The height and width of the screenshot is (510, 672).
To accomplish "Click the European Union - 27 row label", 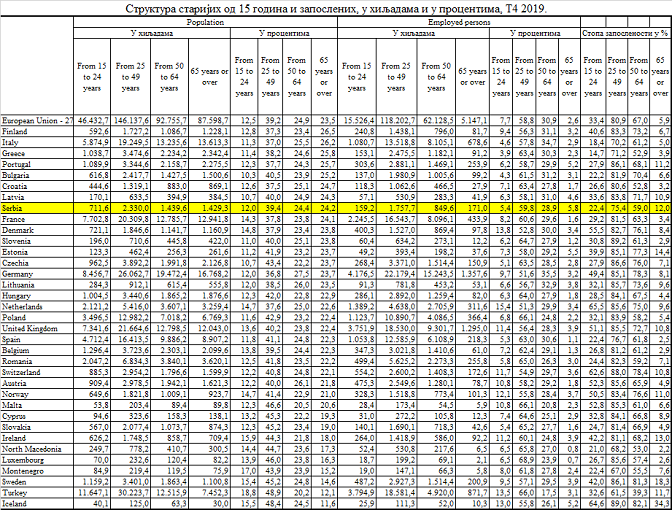I will pyautogui.click(x=38, y=119).
